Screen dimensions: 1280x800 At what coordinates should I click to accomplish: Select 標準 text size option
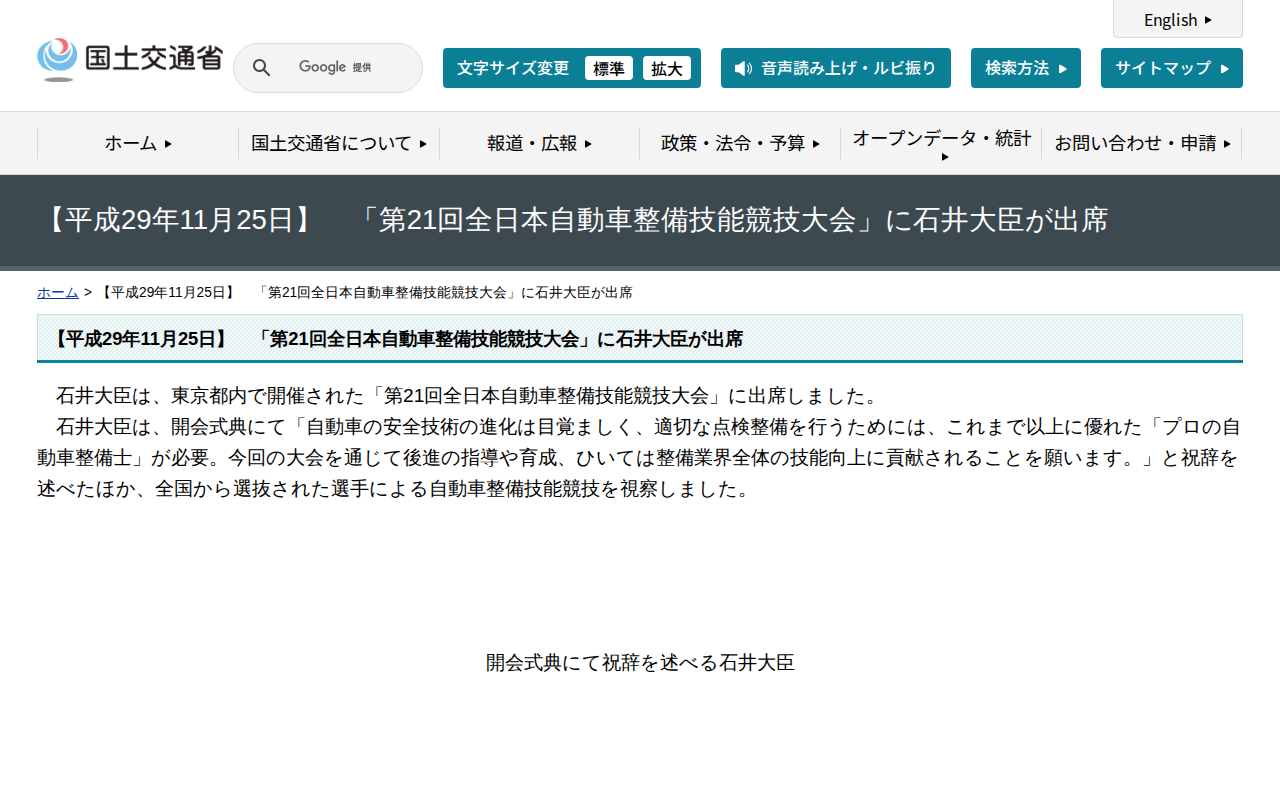[x=608, y=68]
